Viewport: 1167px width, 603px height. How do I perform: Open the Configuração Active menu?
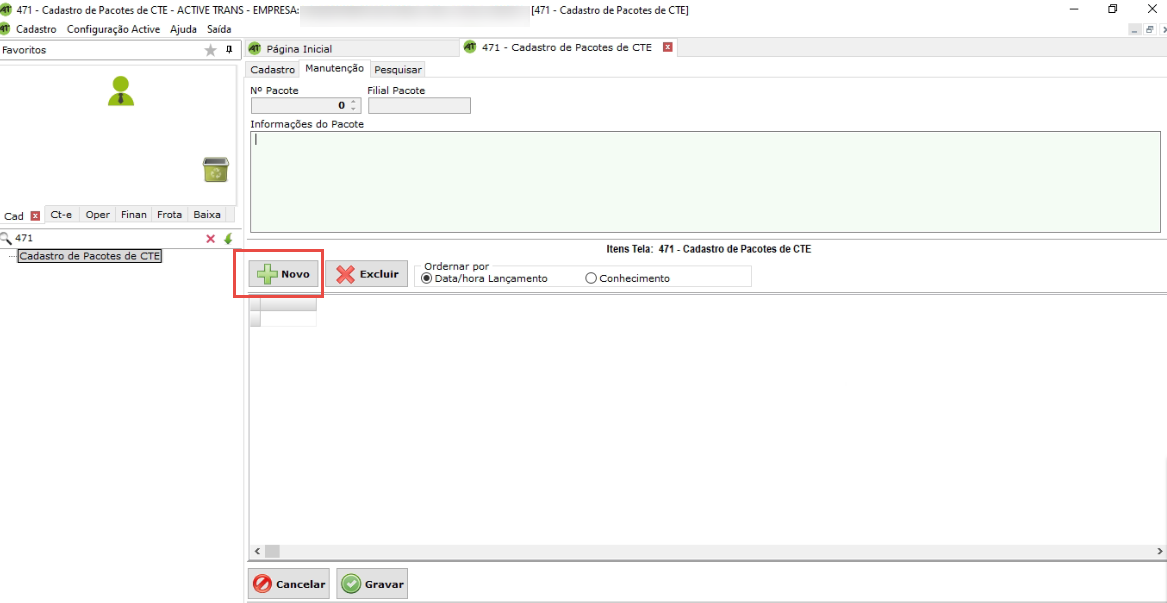point(113,29)
